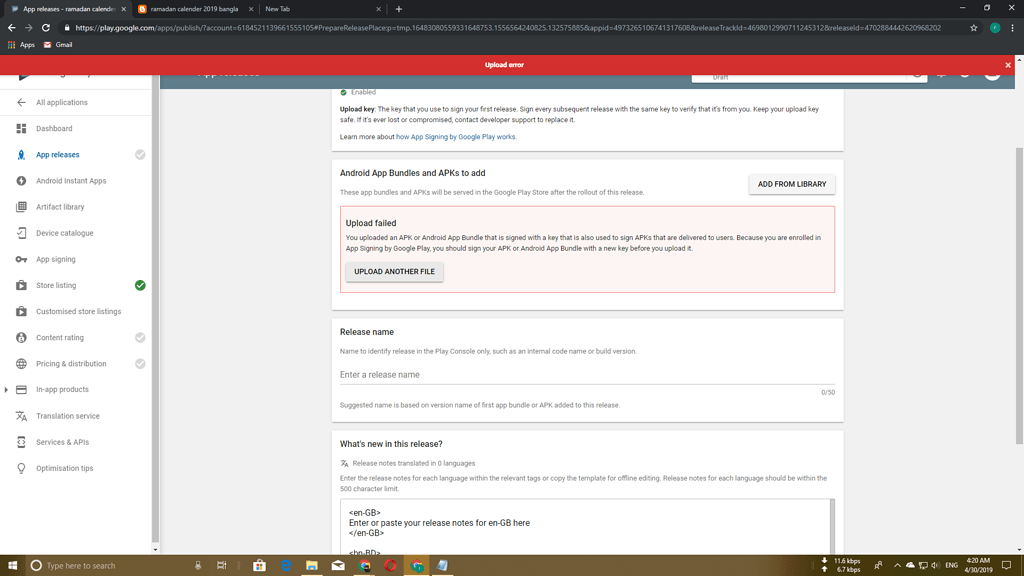1024x576 pixels.
Task: Click the release name input field
Action: pyautogui.click(x=587, y=375)
